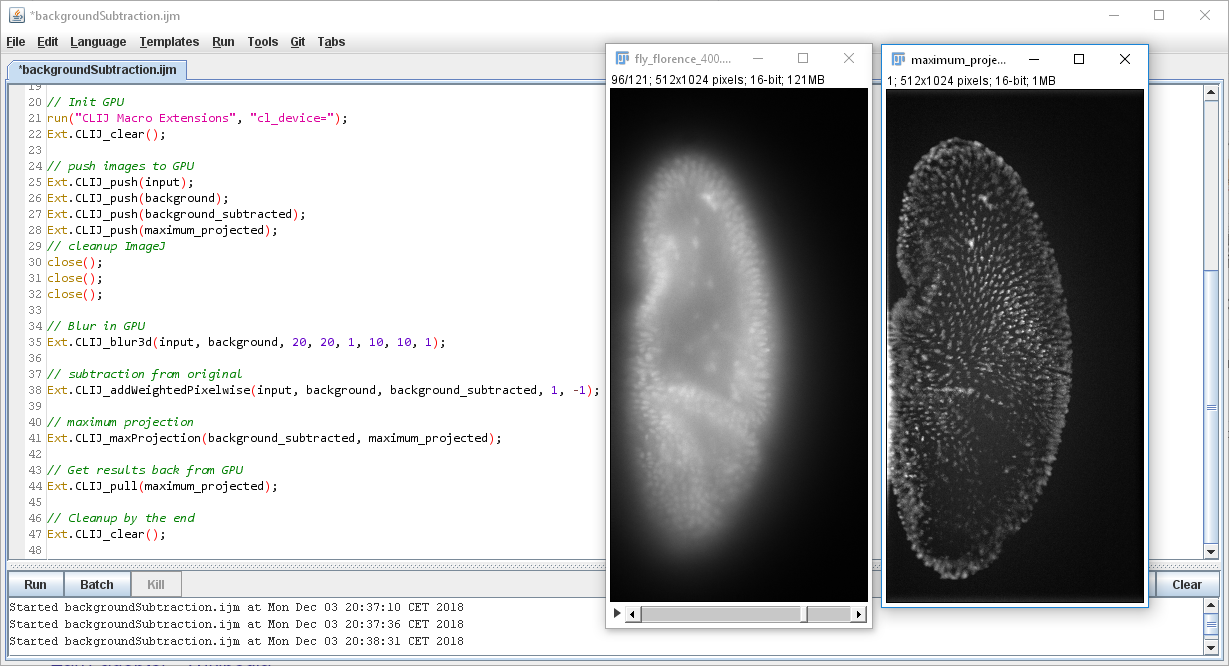Open the Language menu

pos(98,42)
